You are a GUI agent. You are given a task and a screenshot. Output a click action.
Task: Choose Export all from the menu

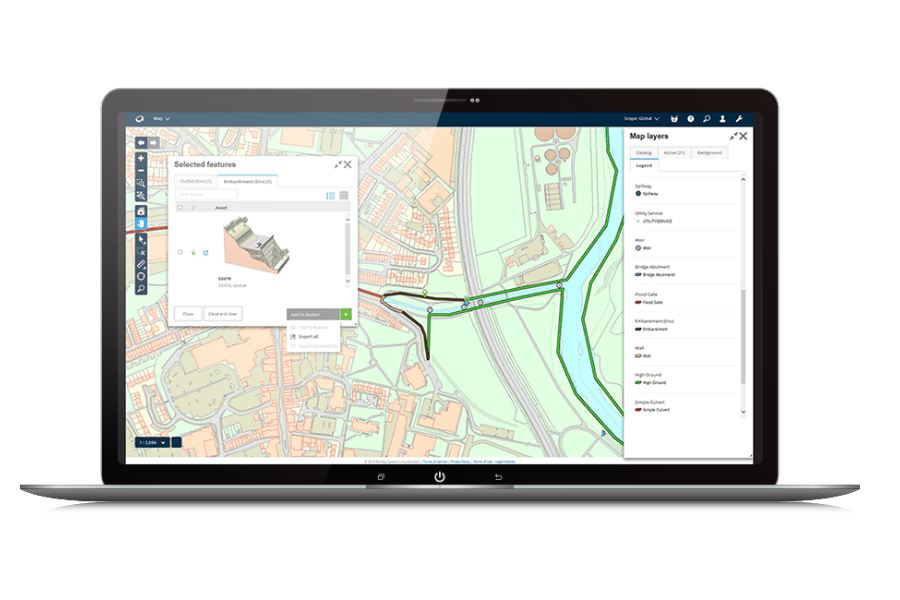[309, 337]
